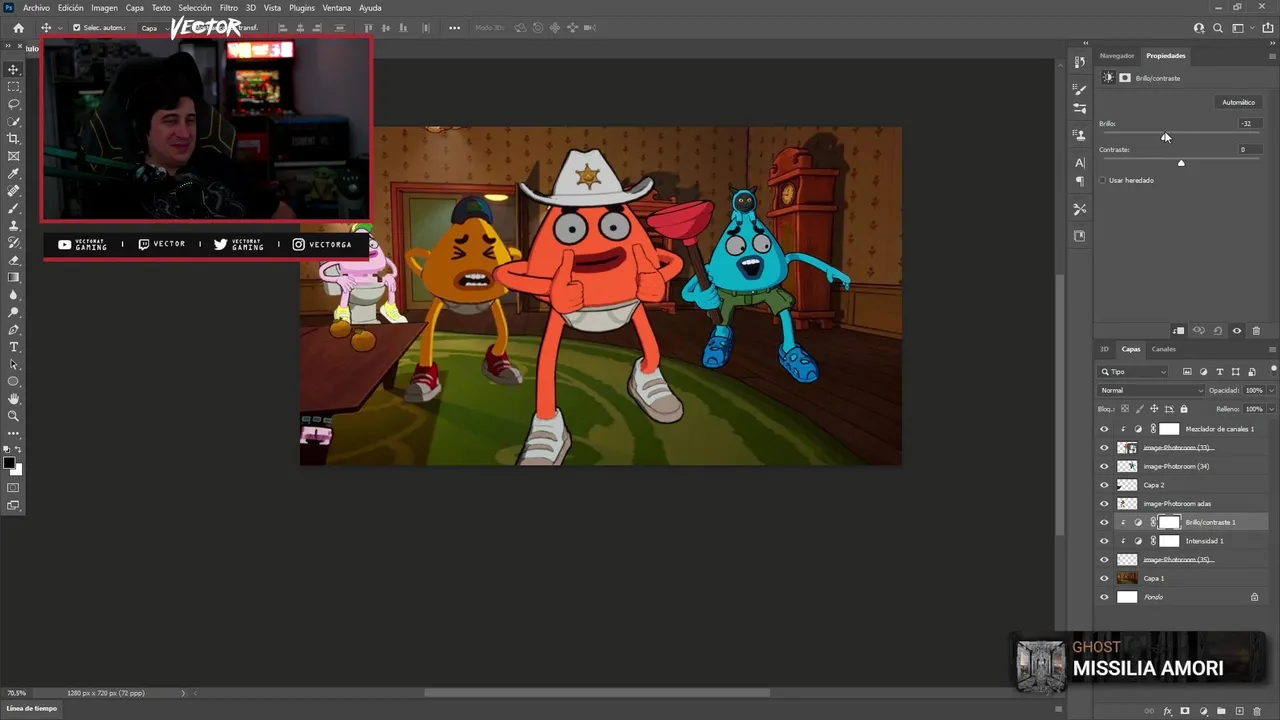Select the Eyedropper tool
The image size is (1280, 720).
pyautogui.click(x=14, y=173)
